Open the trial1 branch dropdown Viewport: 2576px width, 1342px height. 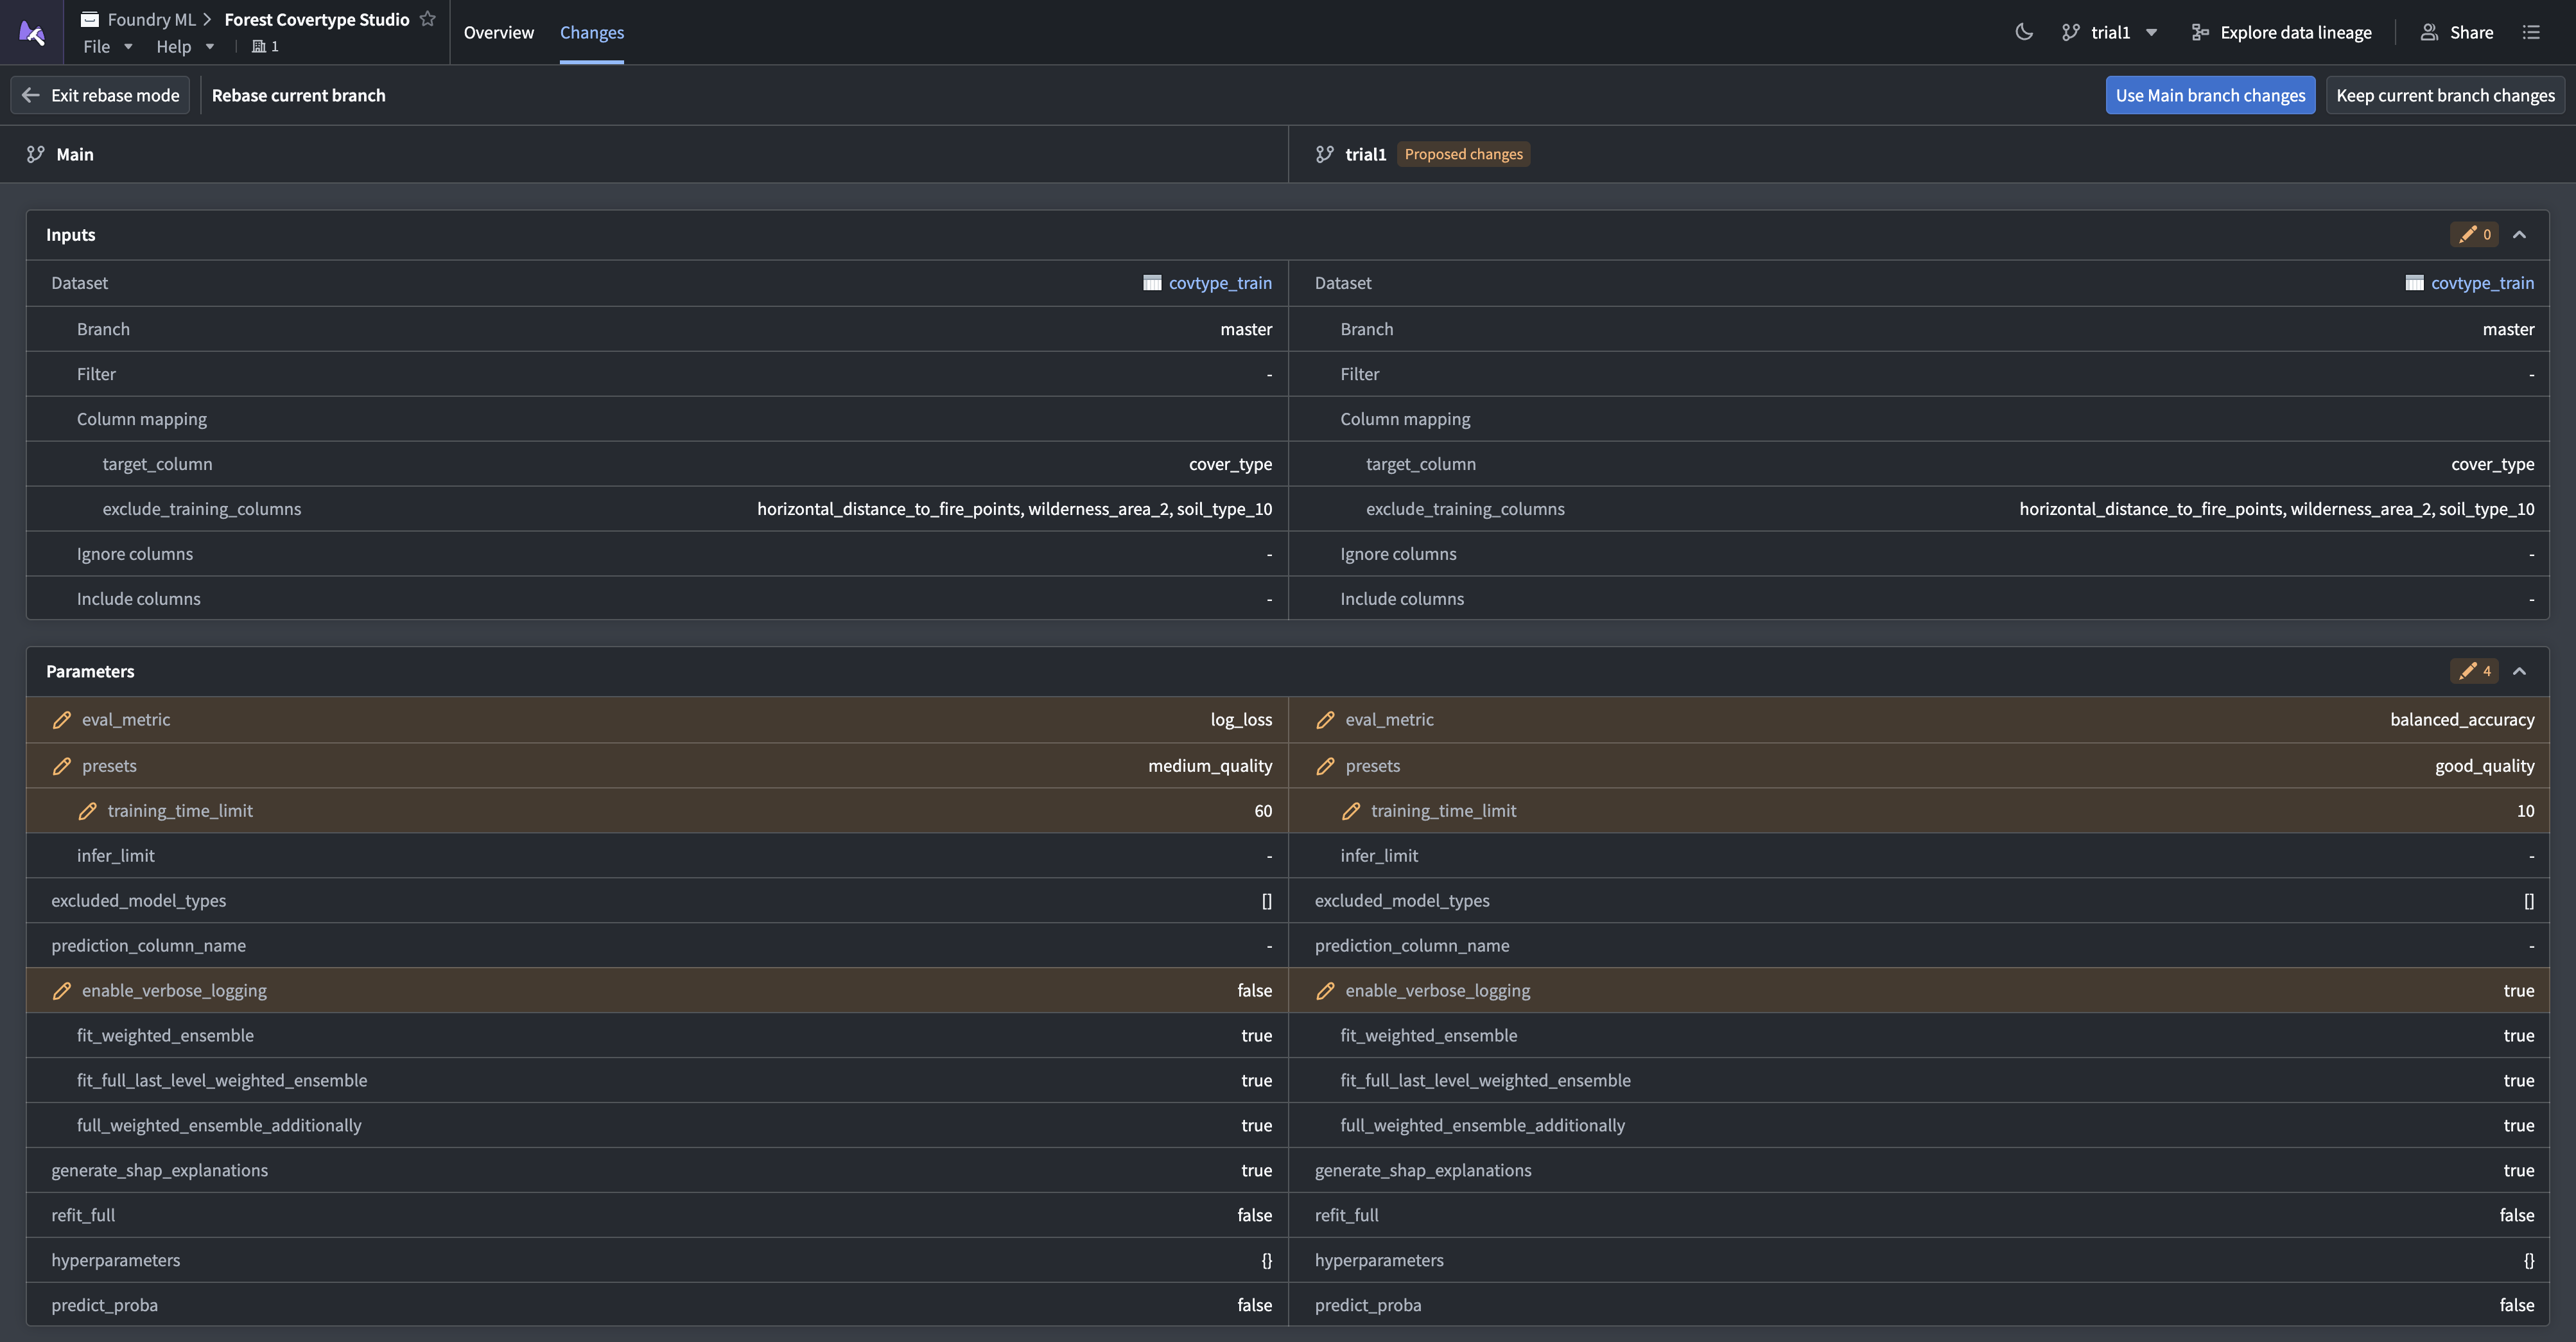(2109, 32)
